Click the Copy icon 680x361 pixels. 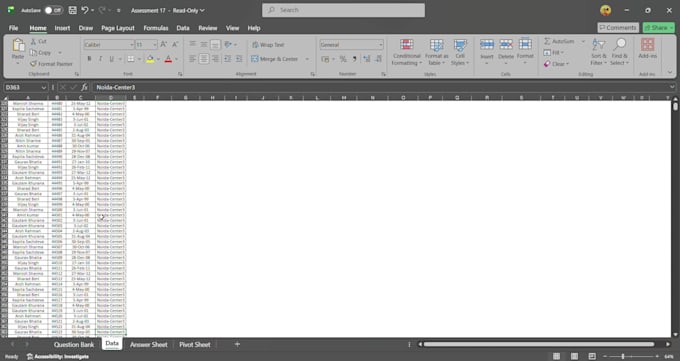(x=33, y=53)
